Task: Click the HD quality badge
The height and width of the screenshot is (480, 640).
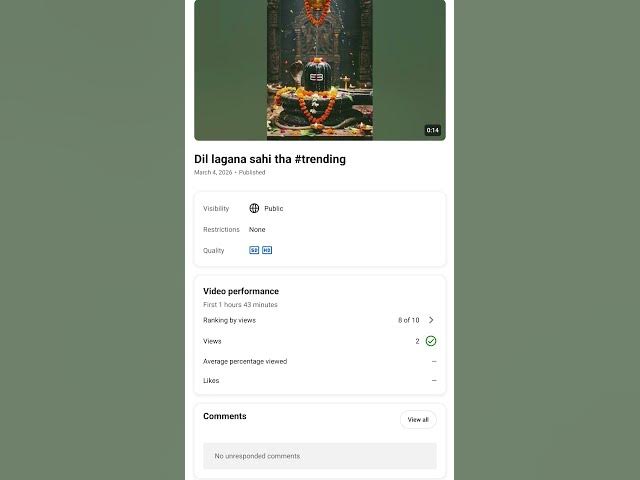Action: [x=267, y=250]
